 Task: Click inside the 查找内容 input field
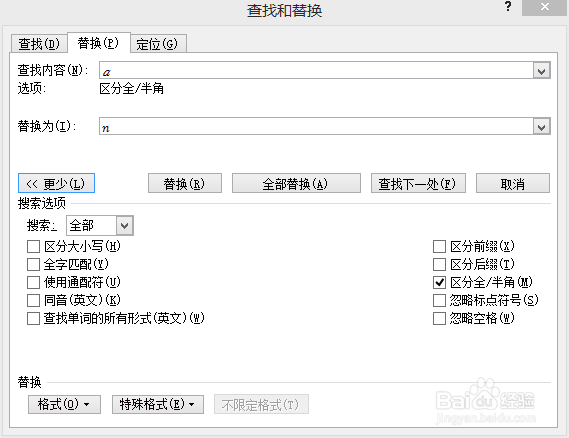coord(316,70)
